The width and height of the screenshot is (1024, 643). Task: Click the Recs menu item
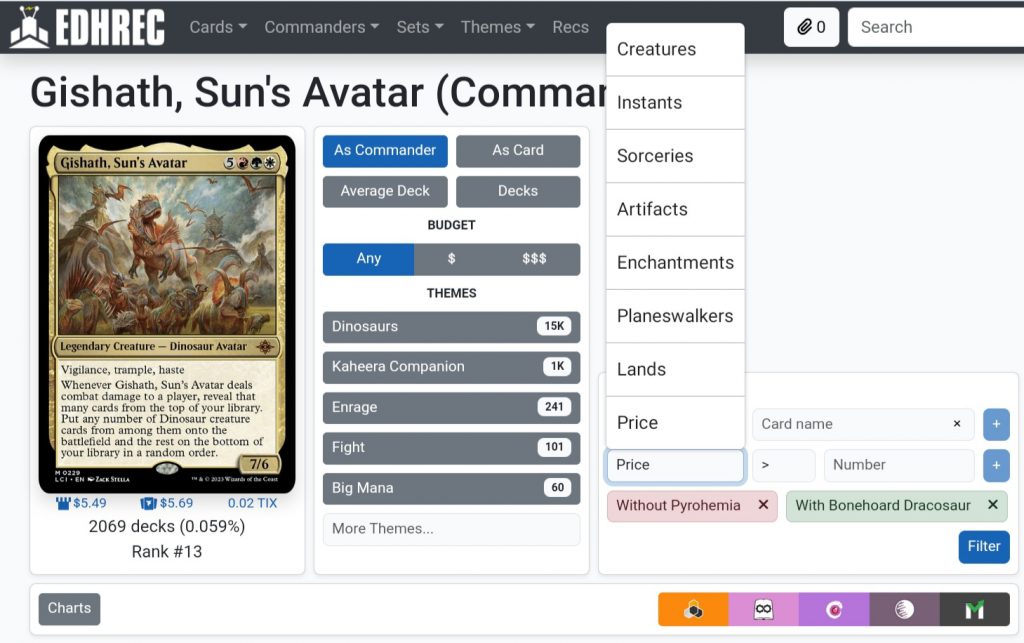point(570,27)
